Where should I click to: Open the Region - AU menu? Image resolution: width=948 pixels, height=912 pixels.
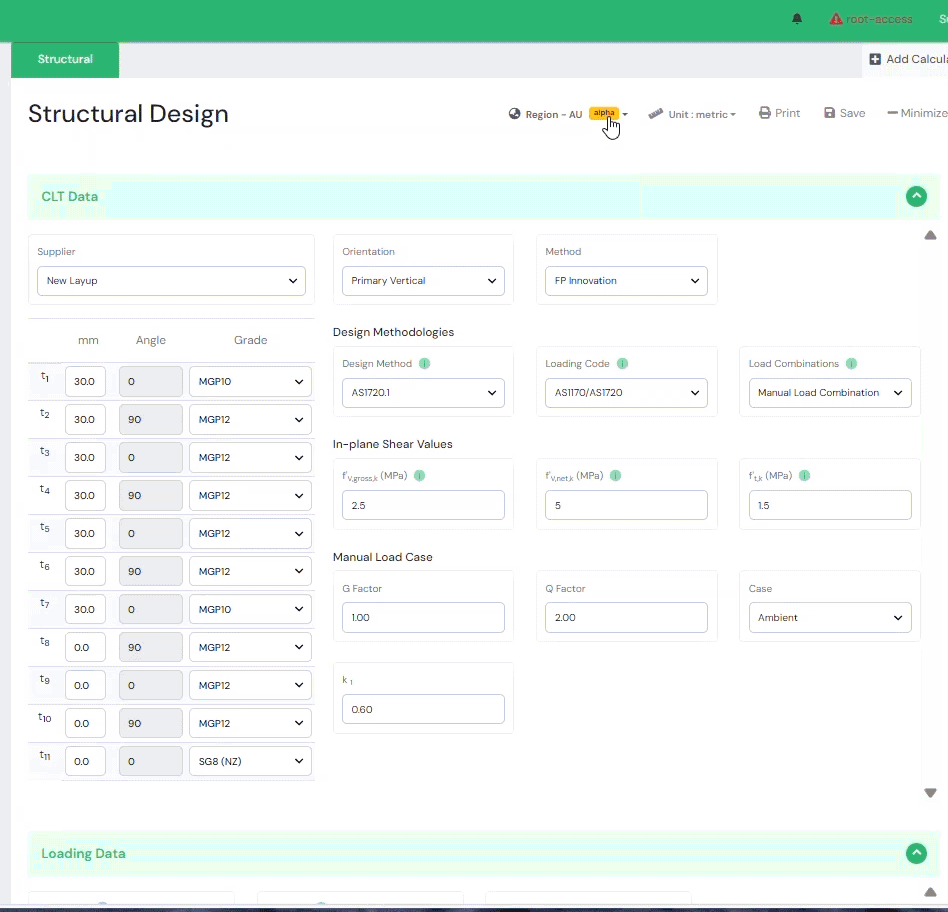coord(566,114)
